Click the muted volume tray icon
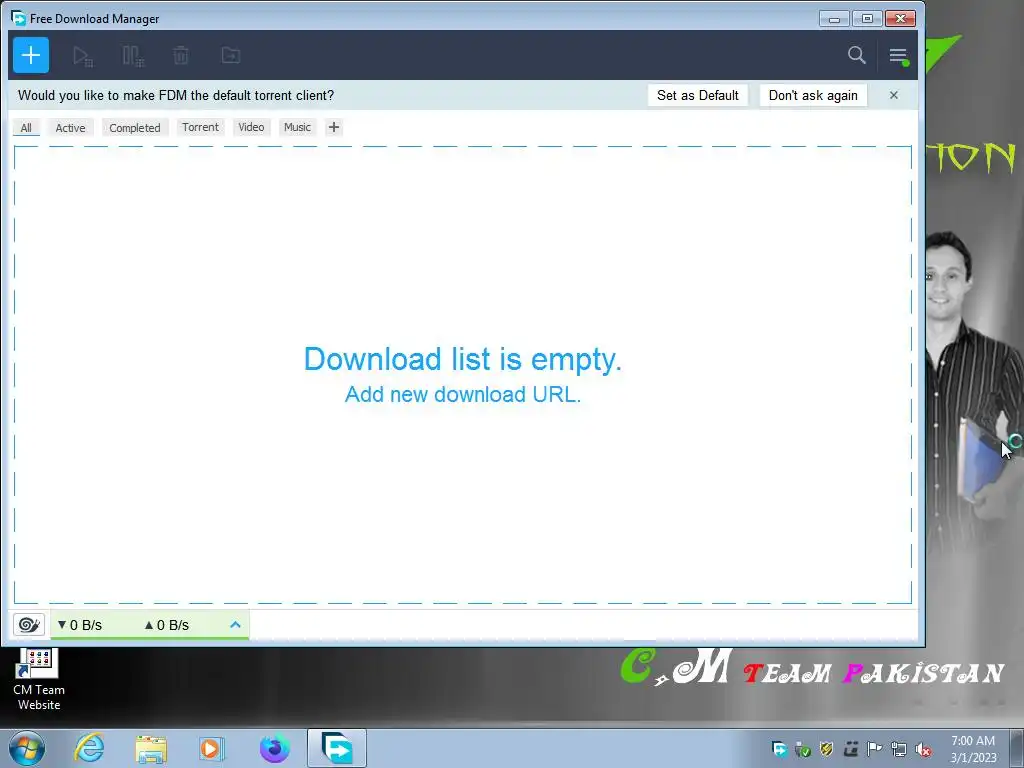The image size is (1024, 768). (x=923, y=749)
